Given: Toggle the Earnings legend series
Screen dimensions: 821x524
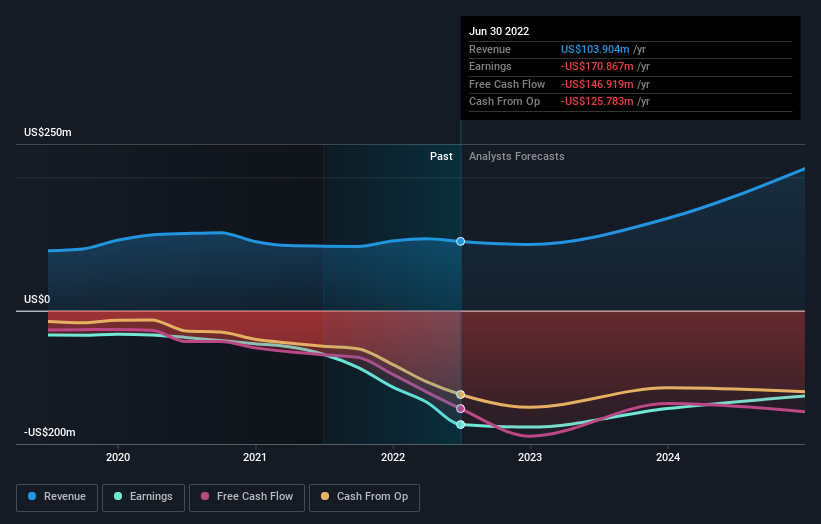Looking at the screenshot, I should pyautogui.click(x=143, y=497).
